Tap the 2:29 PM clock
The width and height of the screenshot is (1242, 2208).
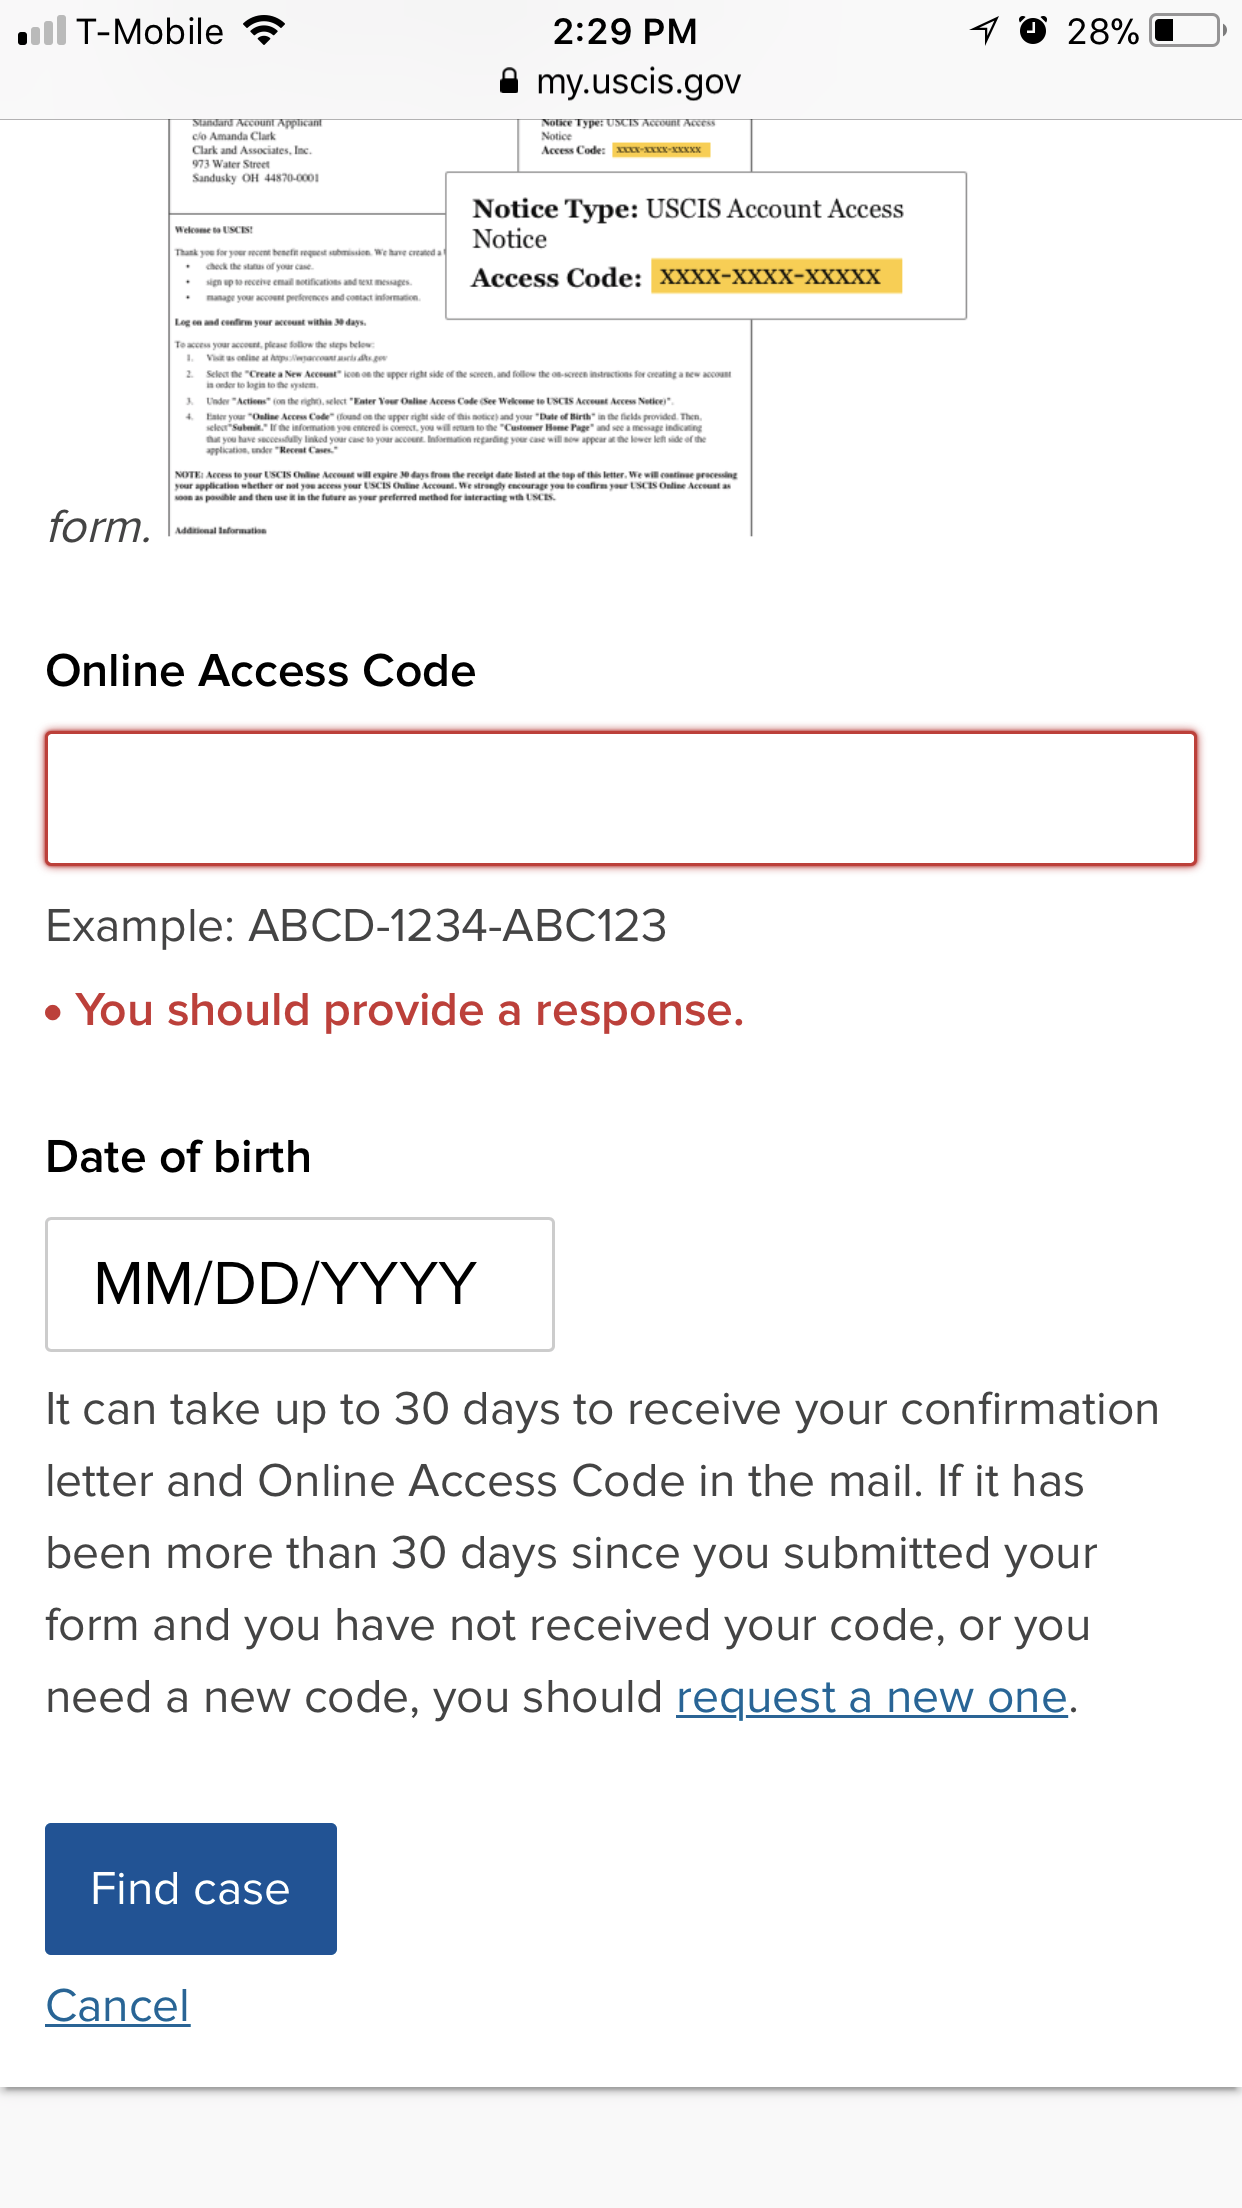625,31
